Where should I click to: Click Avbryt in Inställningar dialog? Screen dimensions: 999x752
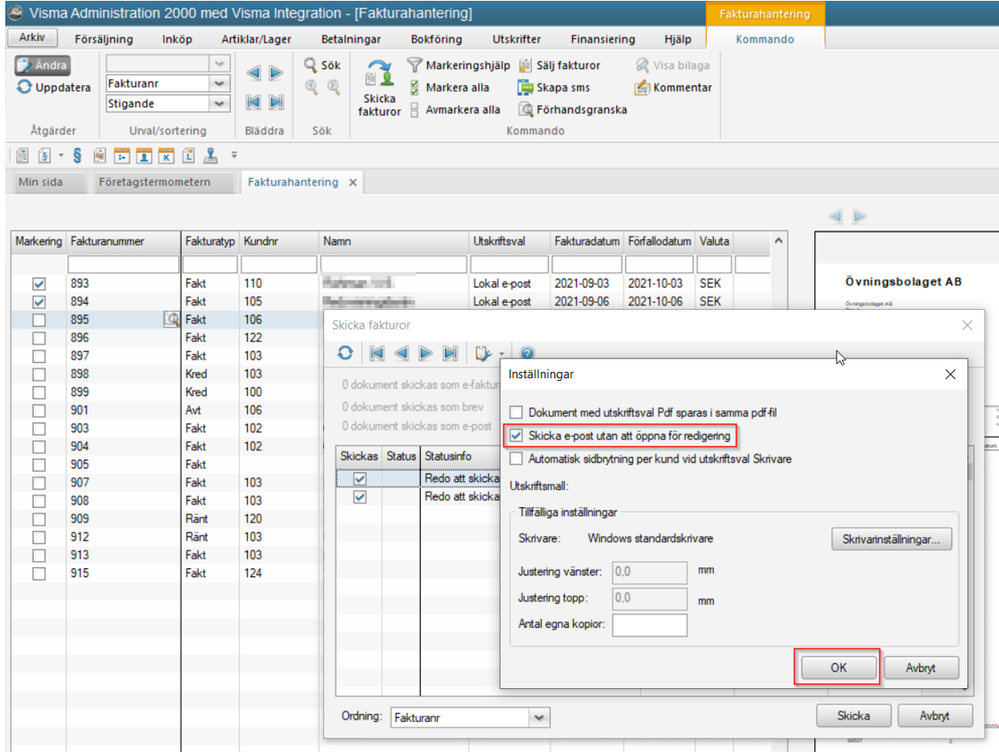(921, 667)
